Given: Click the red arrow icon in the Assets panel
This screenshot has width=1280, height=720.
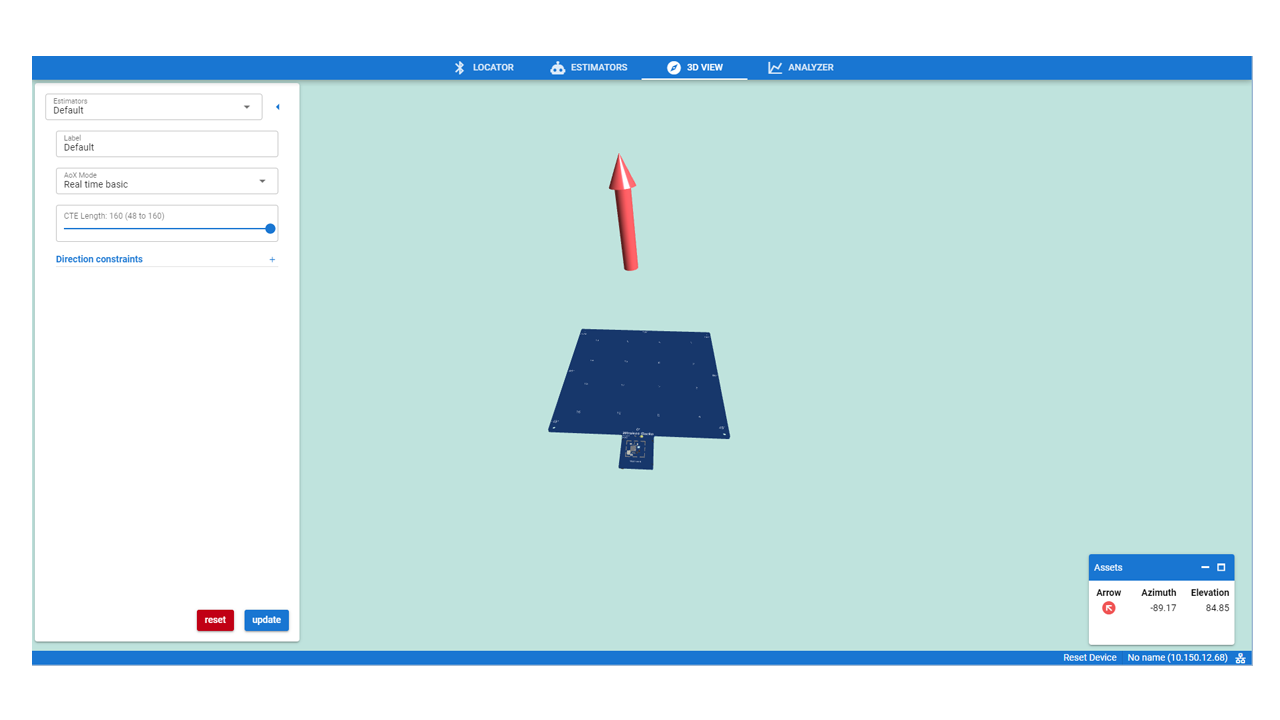Looking at the screenshot, I should [1108, 607].
